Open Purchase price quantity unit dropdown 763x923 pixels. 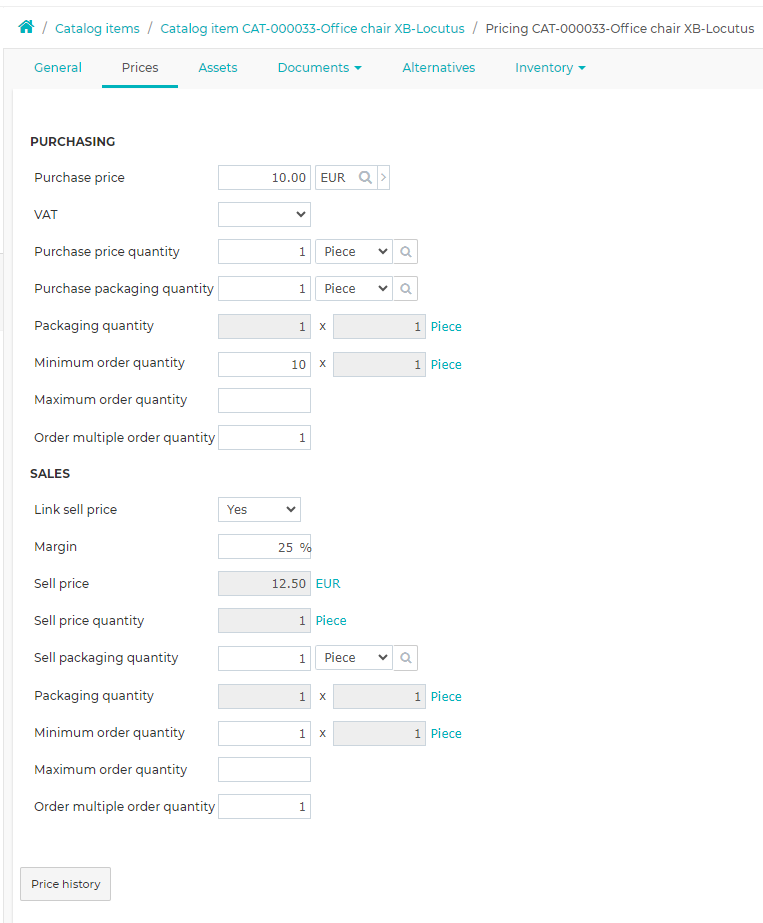click(x=354, y=252)
